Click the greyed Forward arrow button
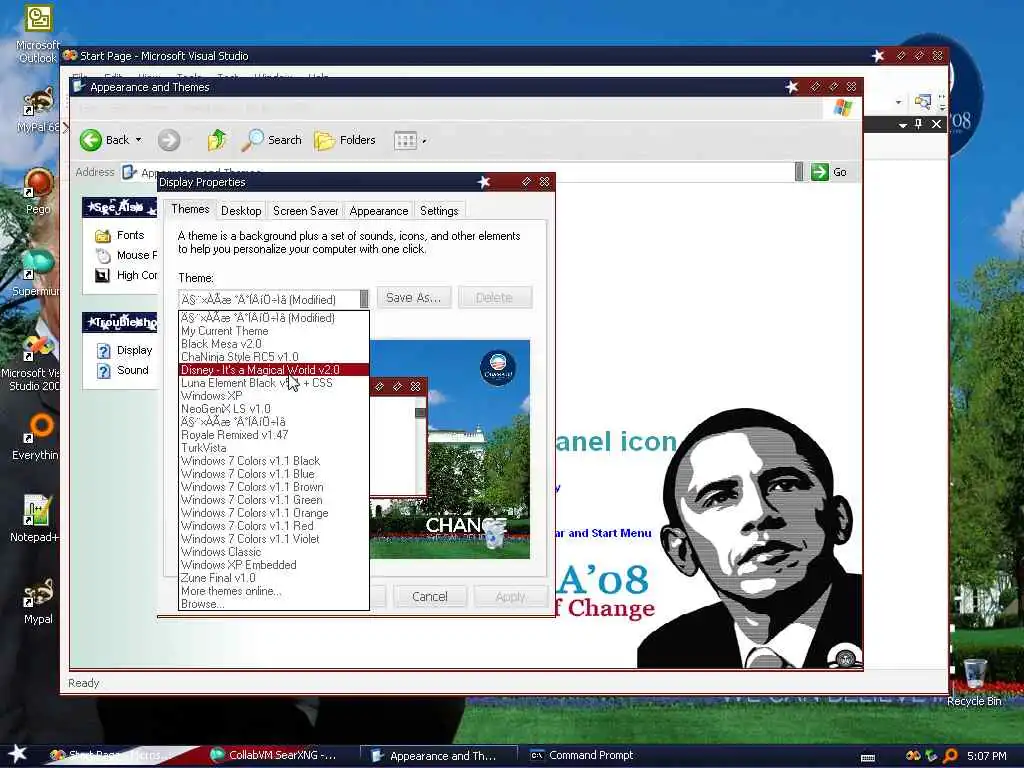The height and width of the screenshot is (768, 1024). pyautogui.click(x=168, y=140)
